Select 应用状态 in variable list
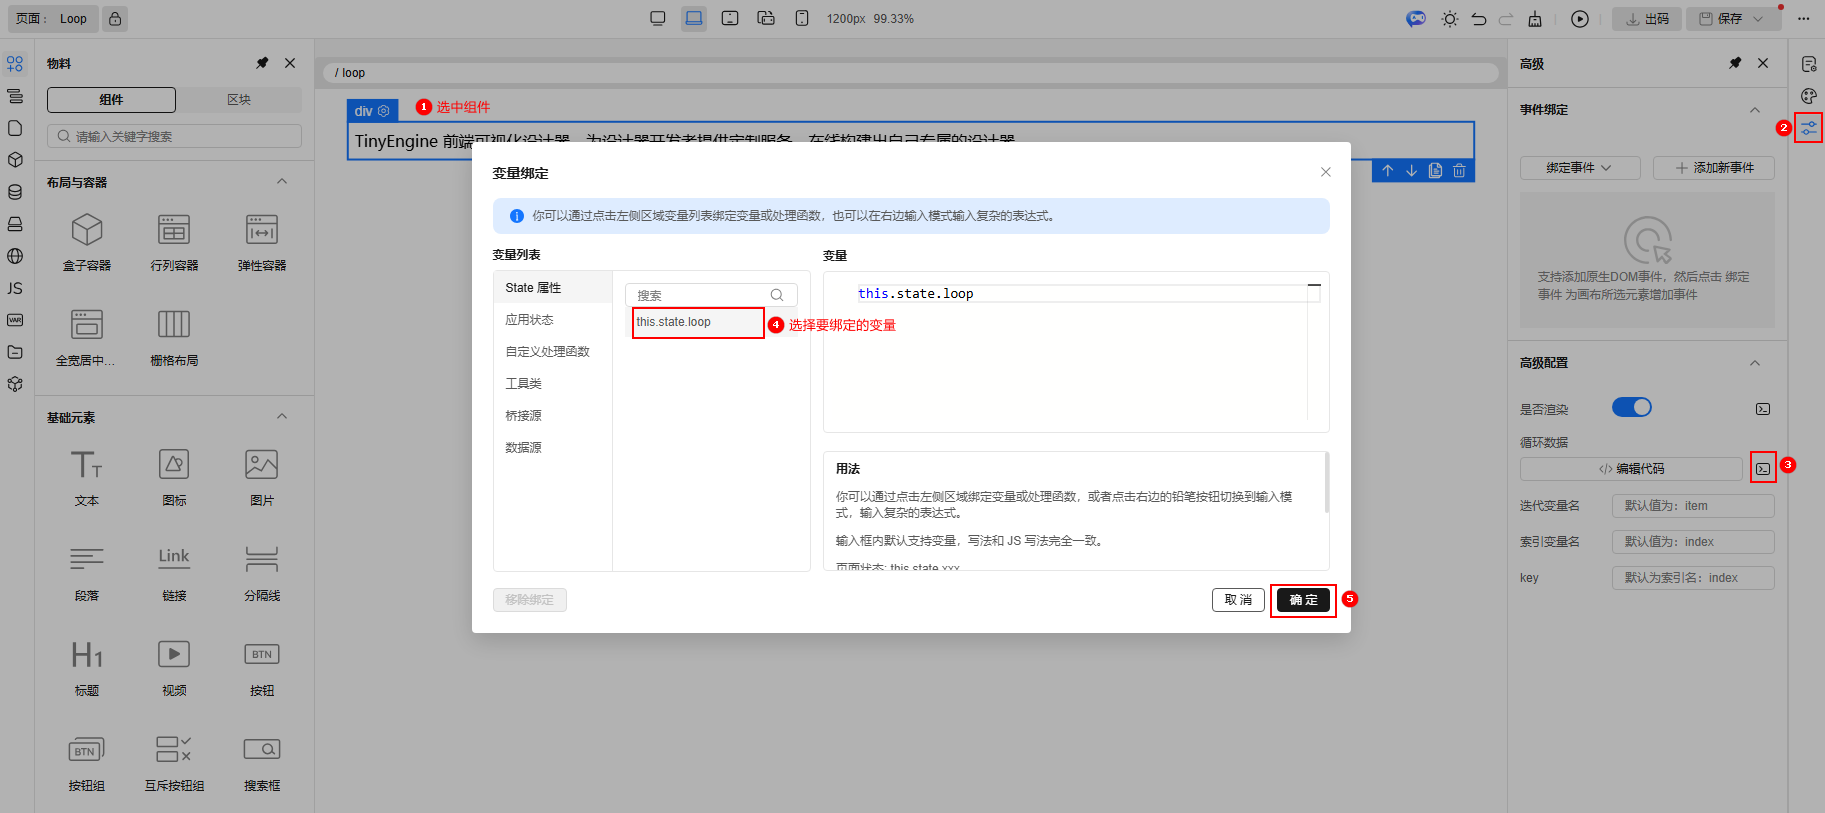This screenshot has width=1825, height=813. tap(529, 320)
